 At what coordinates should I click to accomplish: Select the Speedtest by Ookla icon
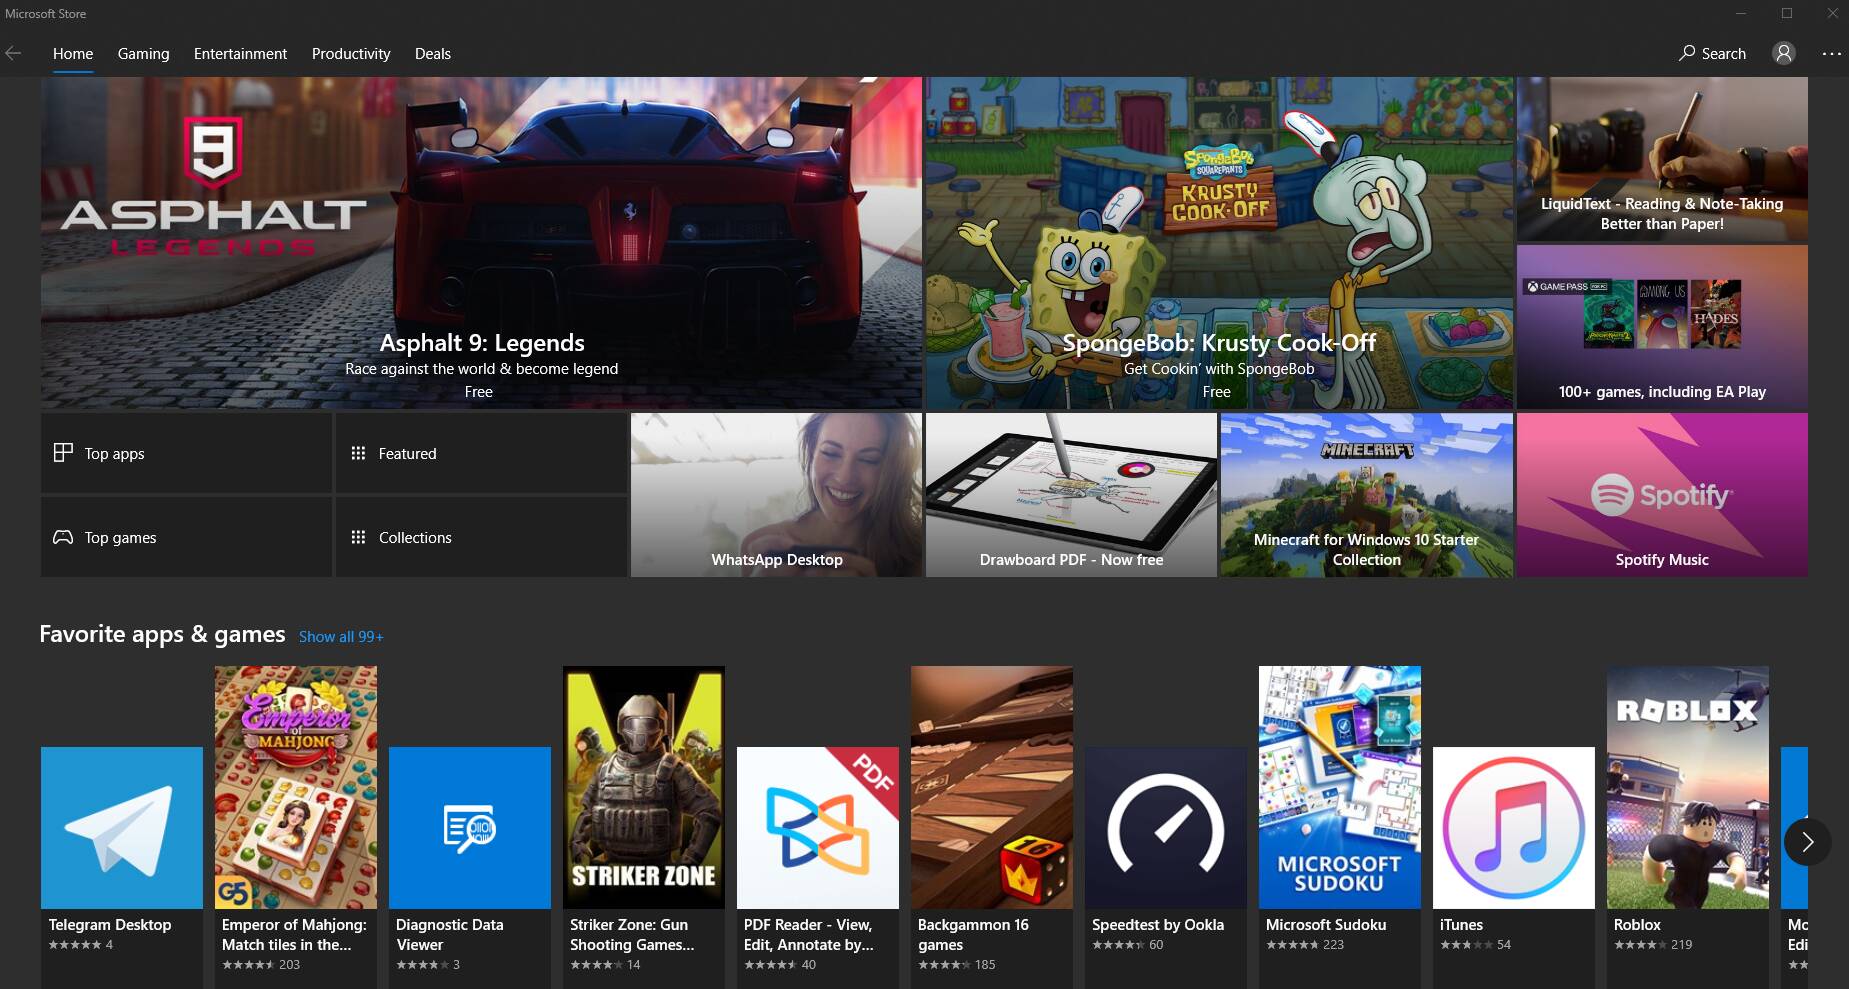pyautogui.click(x=1166, y=828)
